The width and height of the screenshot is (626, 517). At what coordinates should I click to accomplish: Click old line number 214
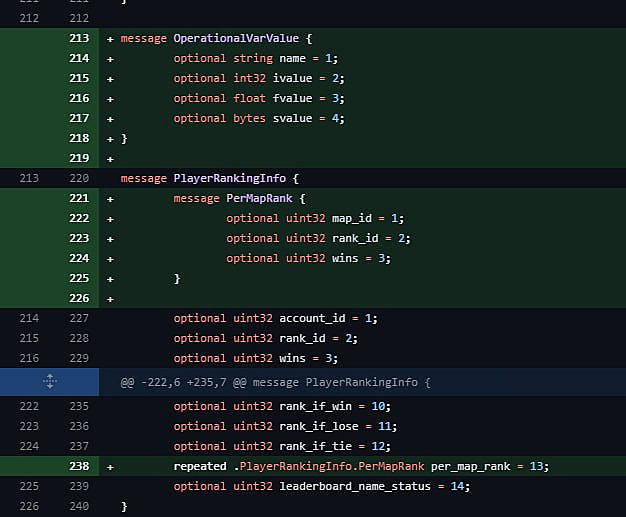pyautogui.click(x=29, y=318)
